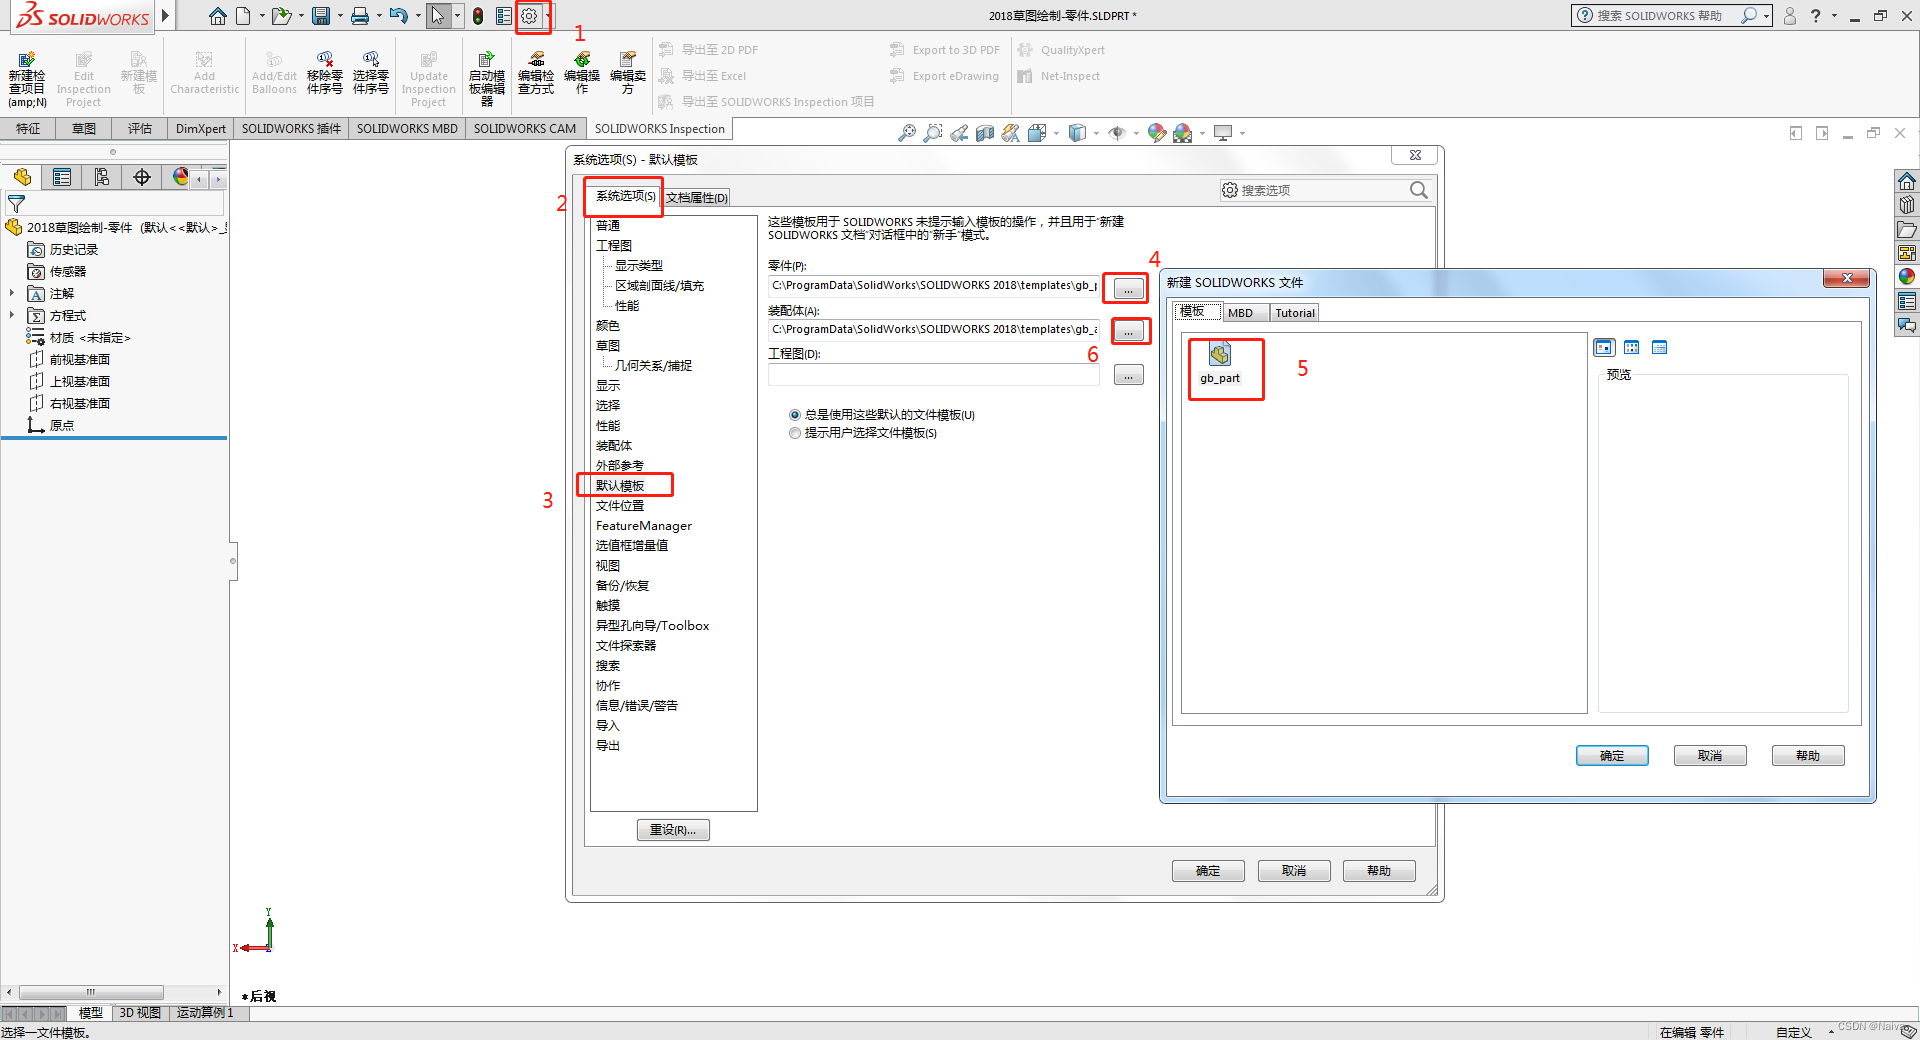Expand the 方程式 node in feature tree
Image resolution: width=1920 pixels, height=1040 pixels.
pos(12,315)
